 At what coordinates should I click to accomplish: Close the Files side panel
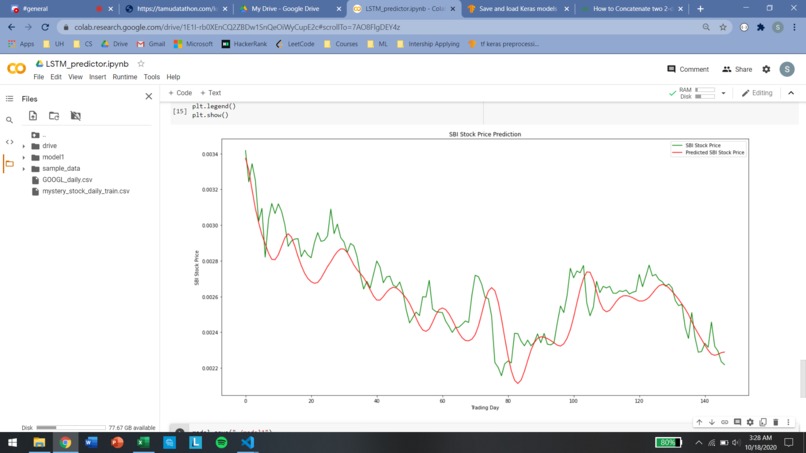point(149,96)
